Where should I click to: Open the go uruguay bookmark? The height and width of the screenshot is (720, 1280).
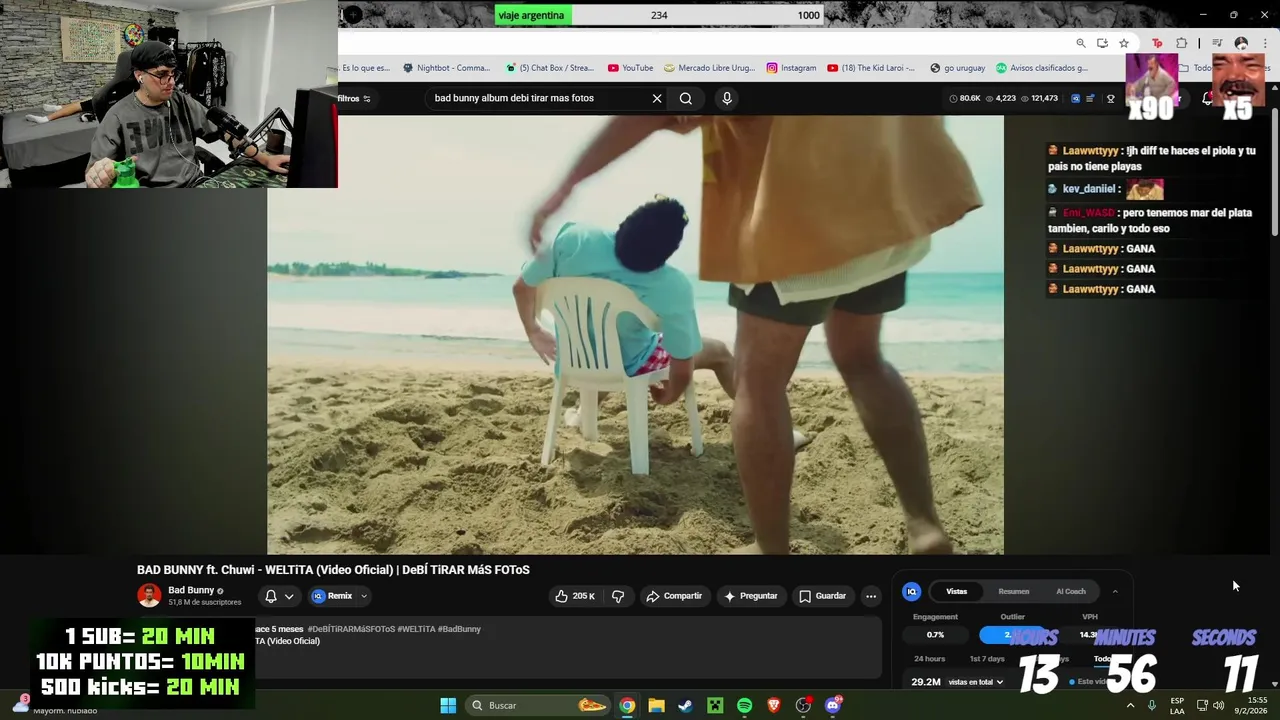pyautogui.click(x=958, y=68)
